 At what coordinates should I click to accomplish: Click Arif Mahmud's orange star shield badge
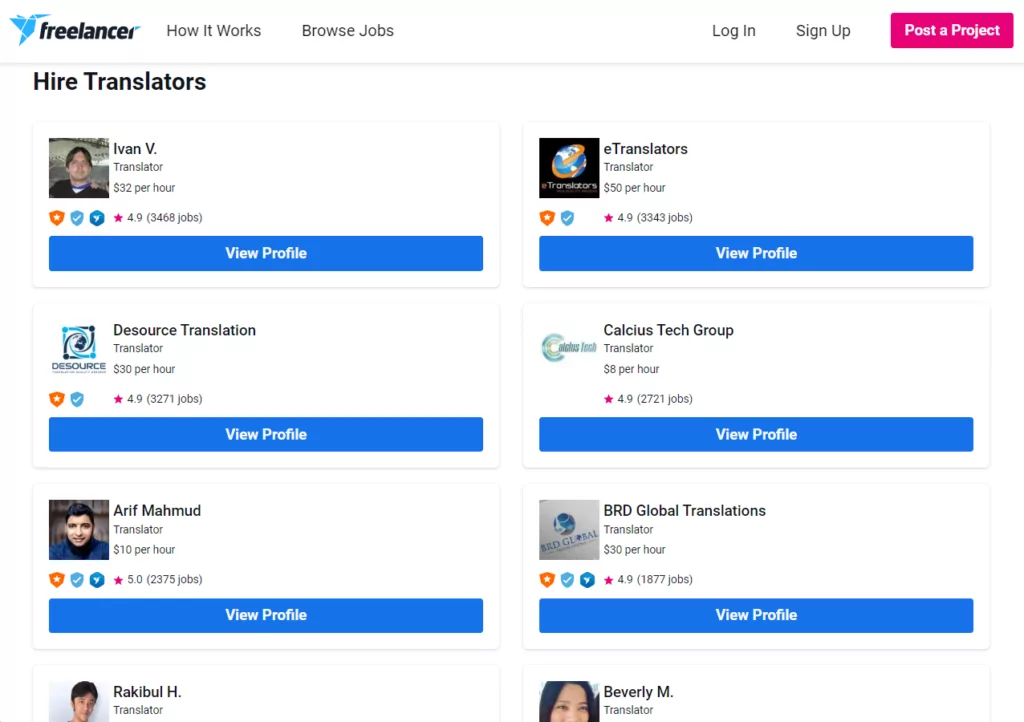pyautogui.click(x=57, y=579)
